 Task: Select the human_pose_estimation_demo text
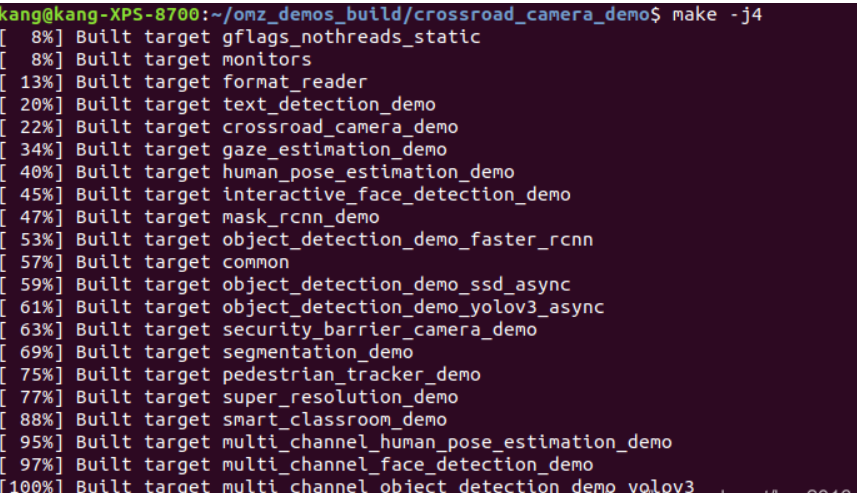click(368, 172)
